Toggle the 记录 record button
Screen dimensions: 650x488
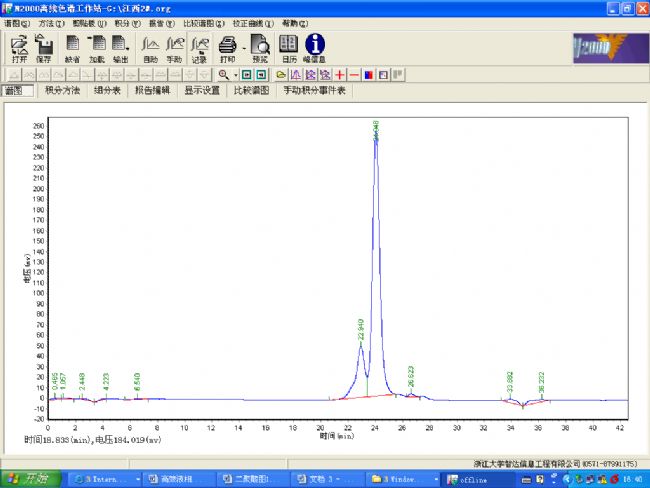click(200, 47)
